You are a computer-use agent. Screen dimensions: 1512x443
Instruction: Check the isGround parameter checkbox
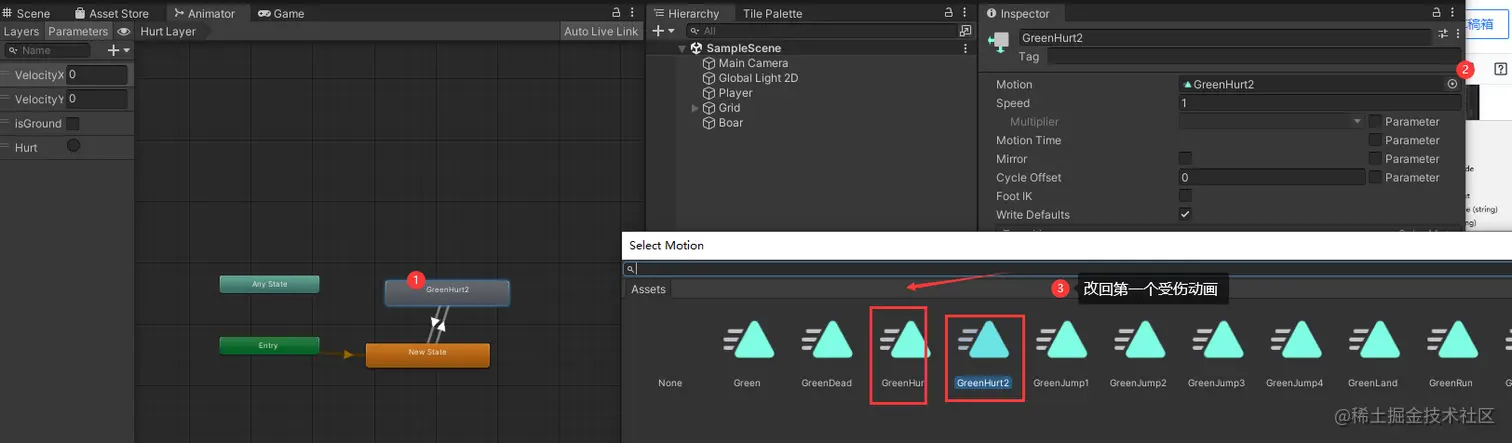(x=72, y=124)
